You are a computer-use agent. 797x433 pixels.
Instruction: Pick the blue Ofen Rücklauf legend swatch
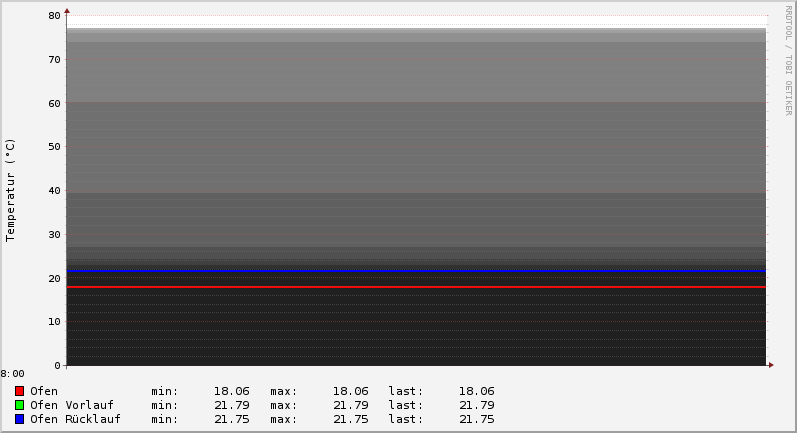tap(19, 419)
